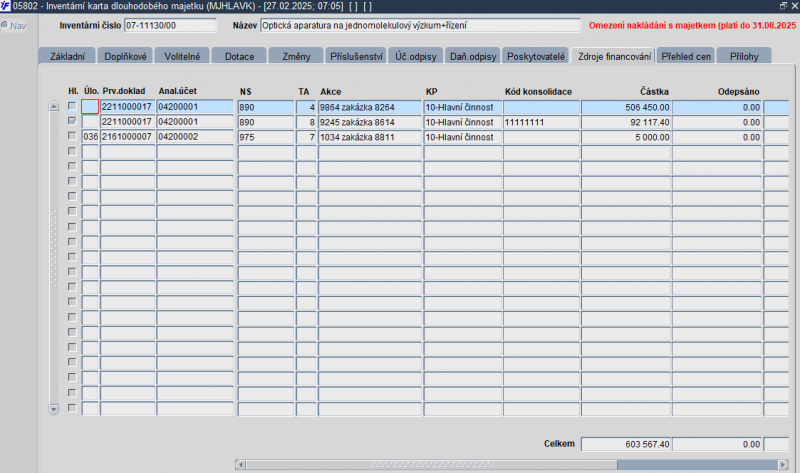
Task: Click TA value 7
Action: coord(306,137)
